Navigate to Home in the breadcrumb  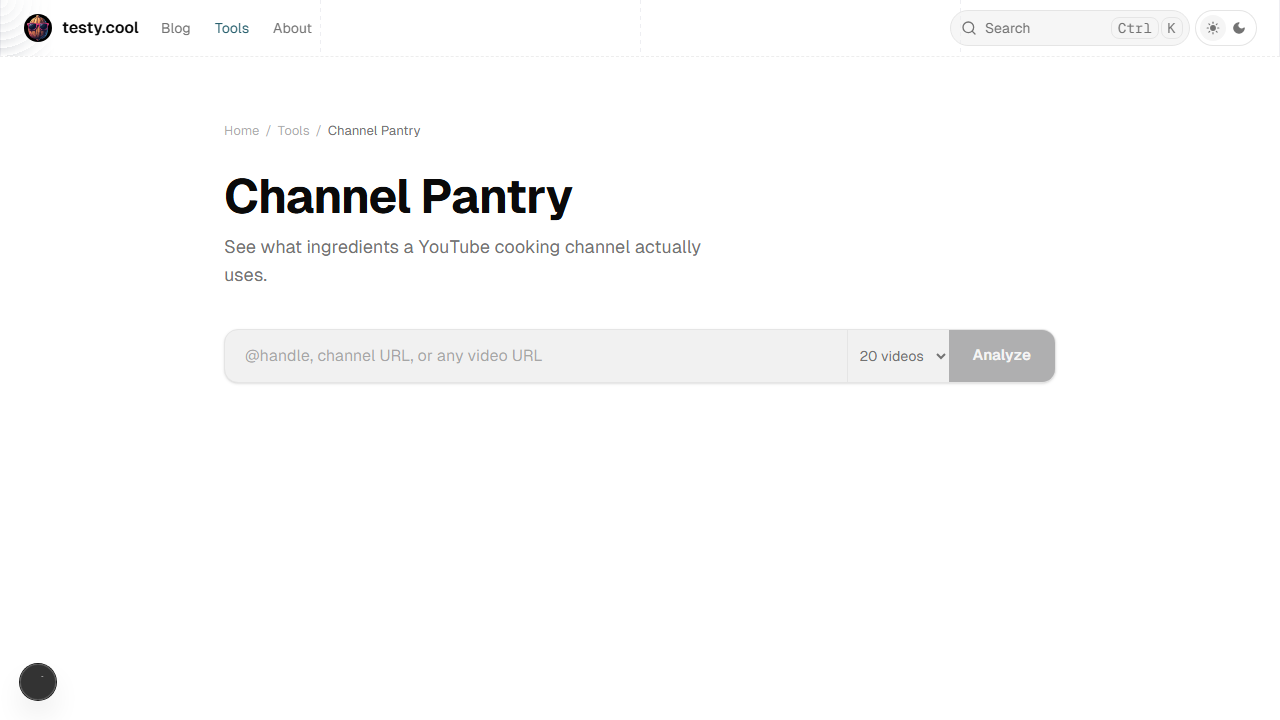coord(241,131)
